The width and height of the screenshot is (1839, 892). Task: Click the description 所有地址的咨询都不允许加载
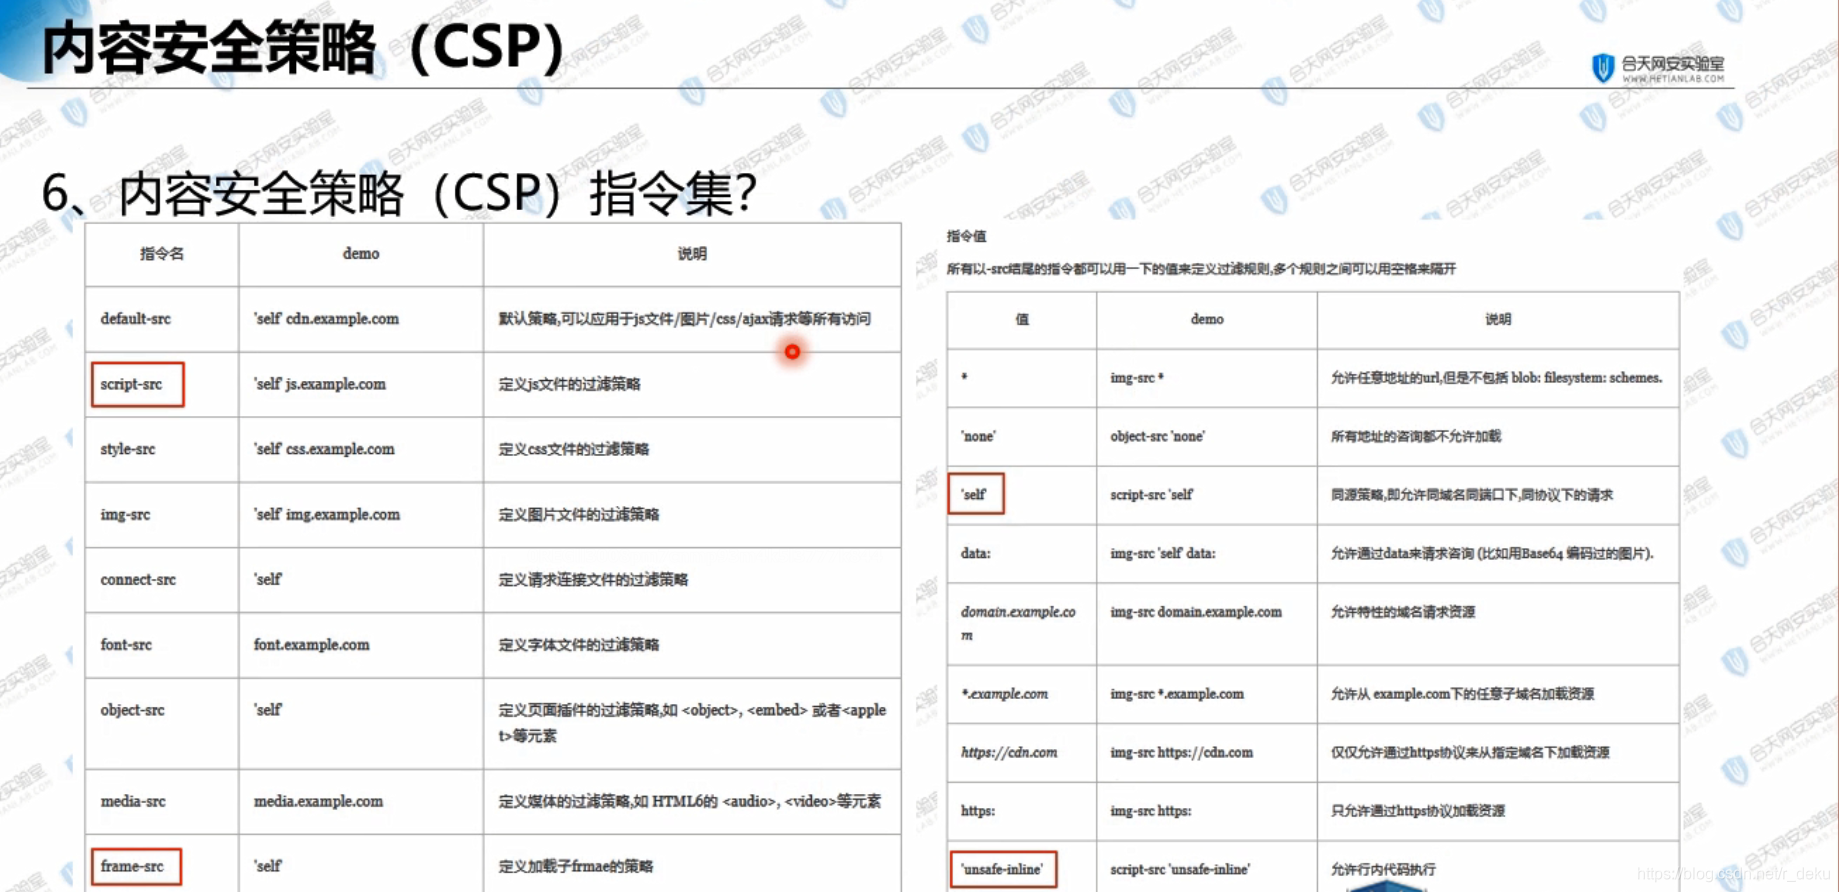(x=1416, y=436)
